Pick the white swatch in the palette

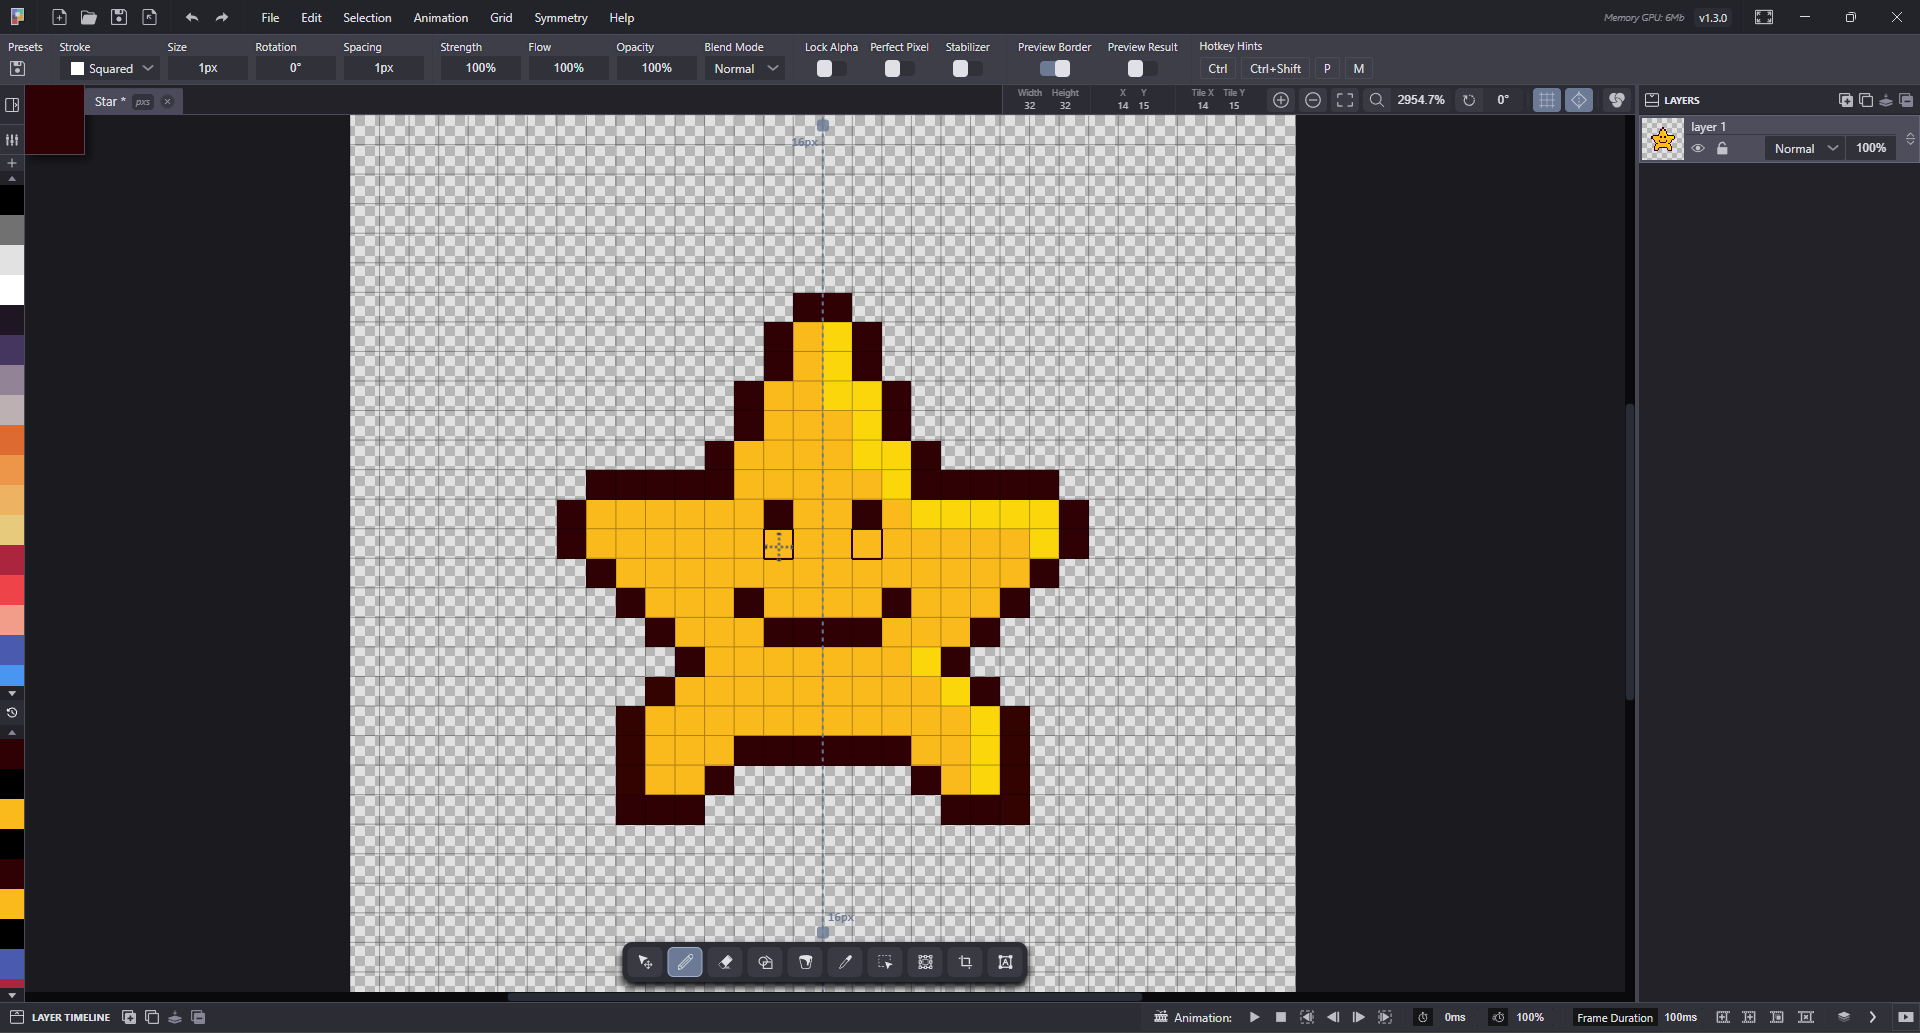12,290
